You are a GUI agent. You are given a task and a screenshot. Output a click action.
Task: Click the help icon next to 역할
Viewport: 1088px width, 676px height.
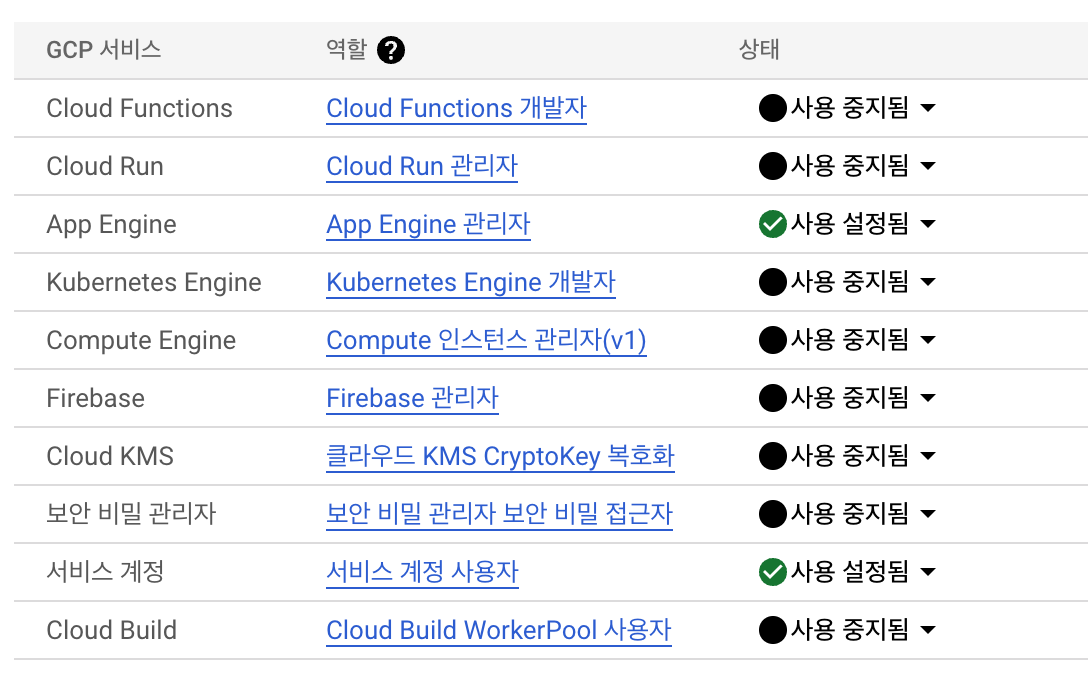[391, 50]
